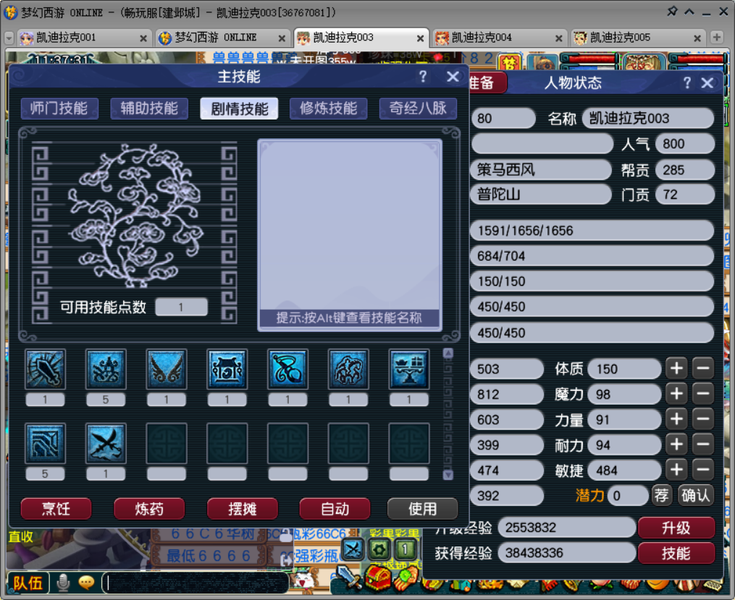Click the 自动 button
Viewport: 735px width, 600px height.
tap(335, 509)
